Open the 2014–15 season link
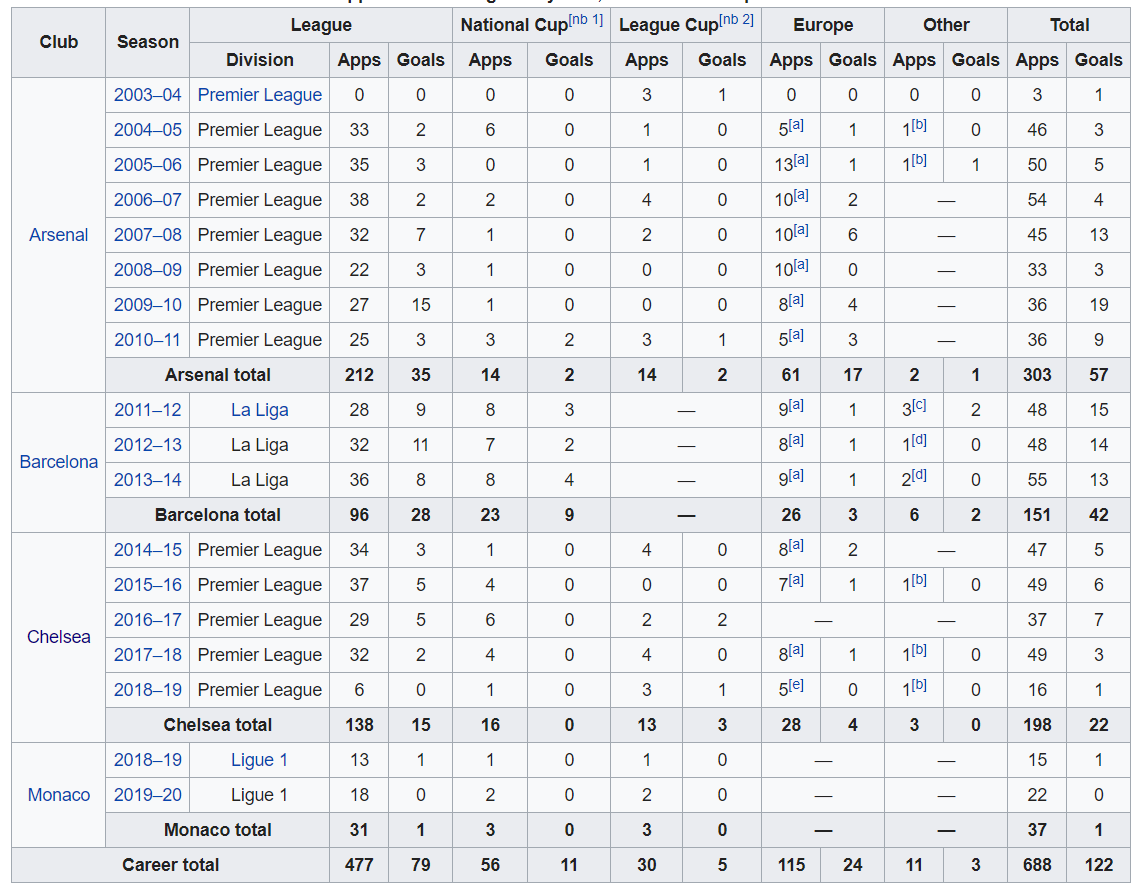This screenshot has height=890, width=1140. [148, 550]
